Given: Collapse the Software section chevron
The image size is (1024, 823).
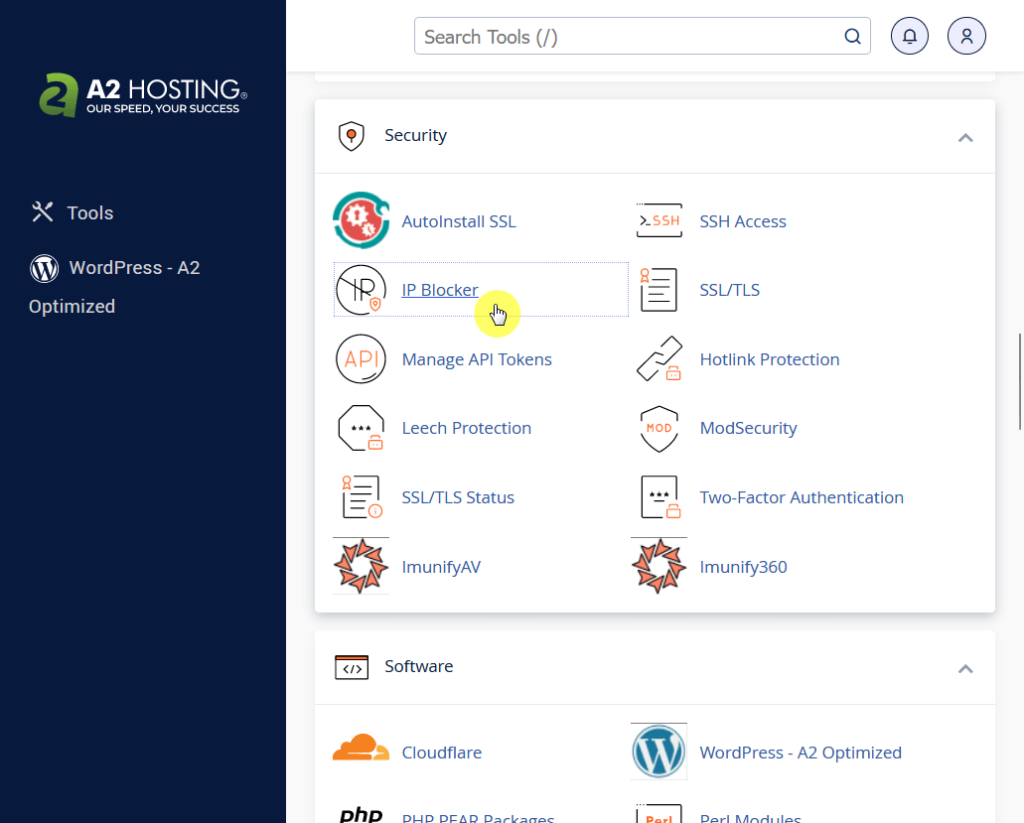Looking at the screenshot, I should click(965, 669).
